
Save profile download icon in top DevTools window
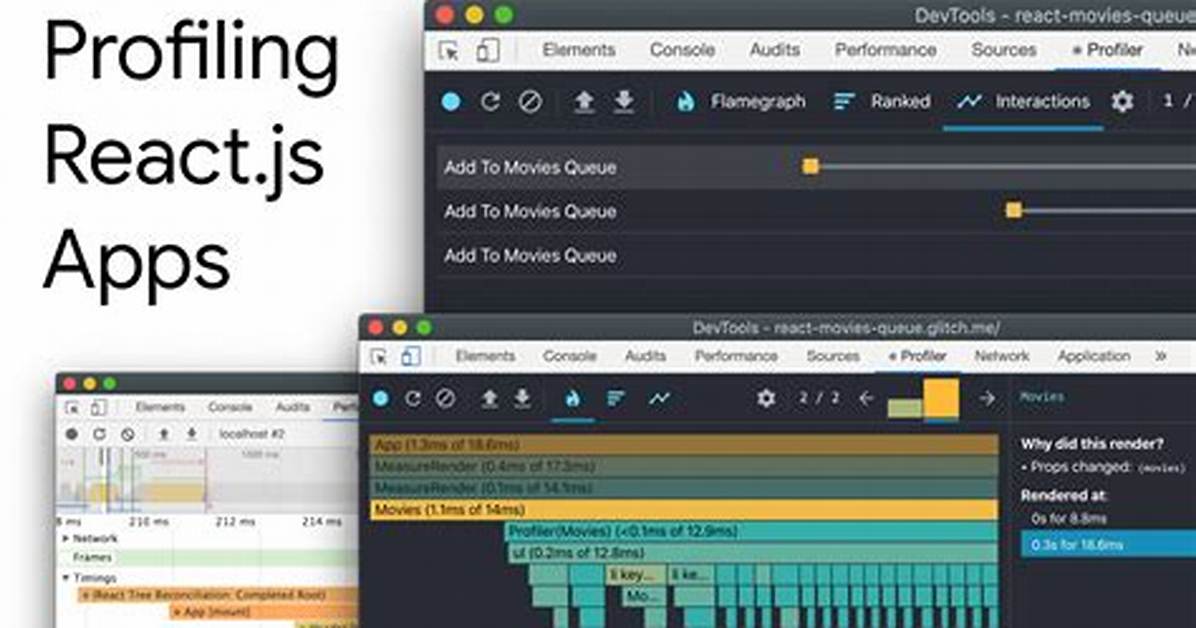tap(624, 101)
